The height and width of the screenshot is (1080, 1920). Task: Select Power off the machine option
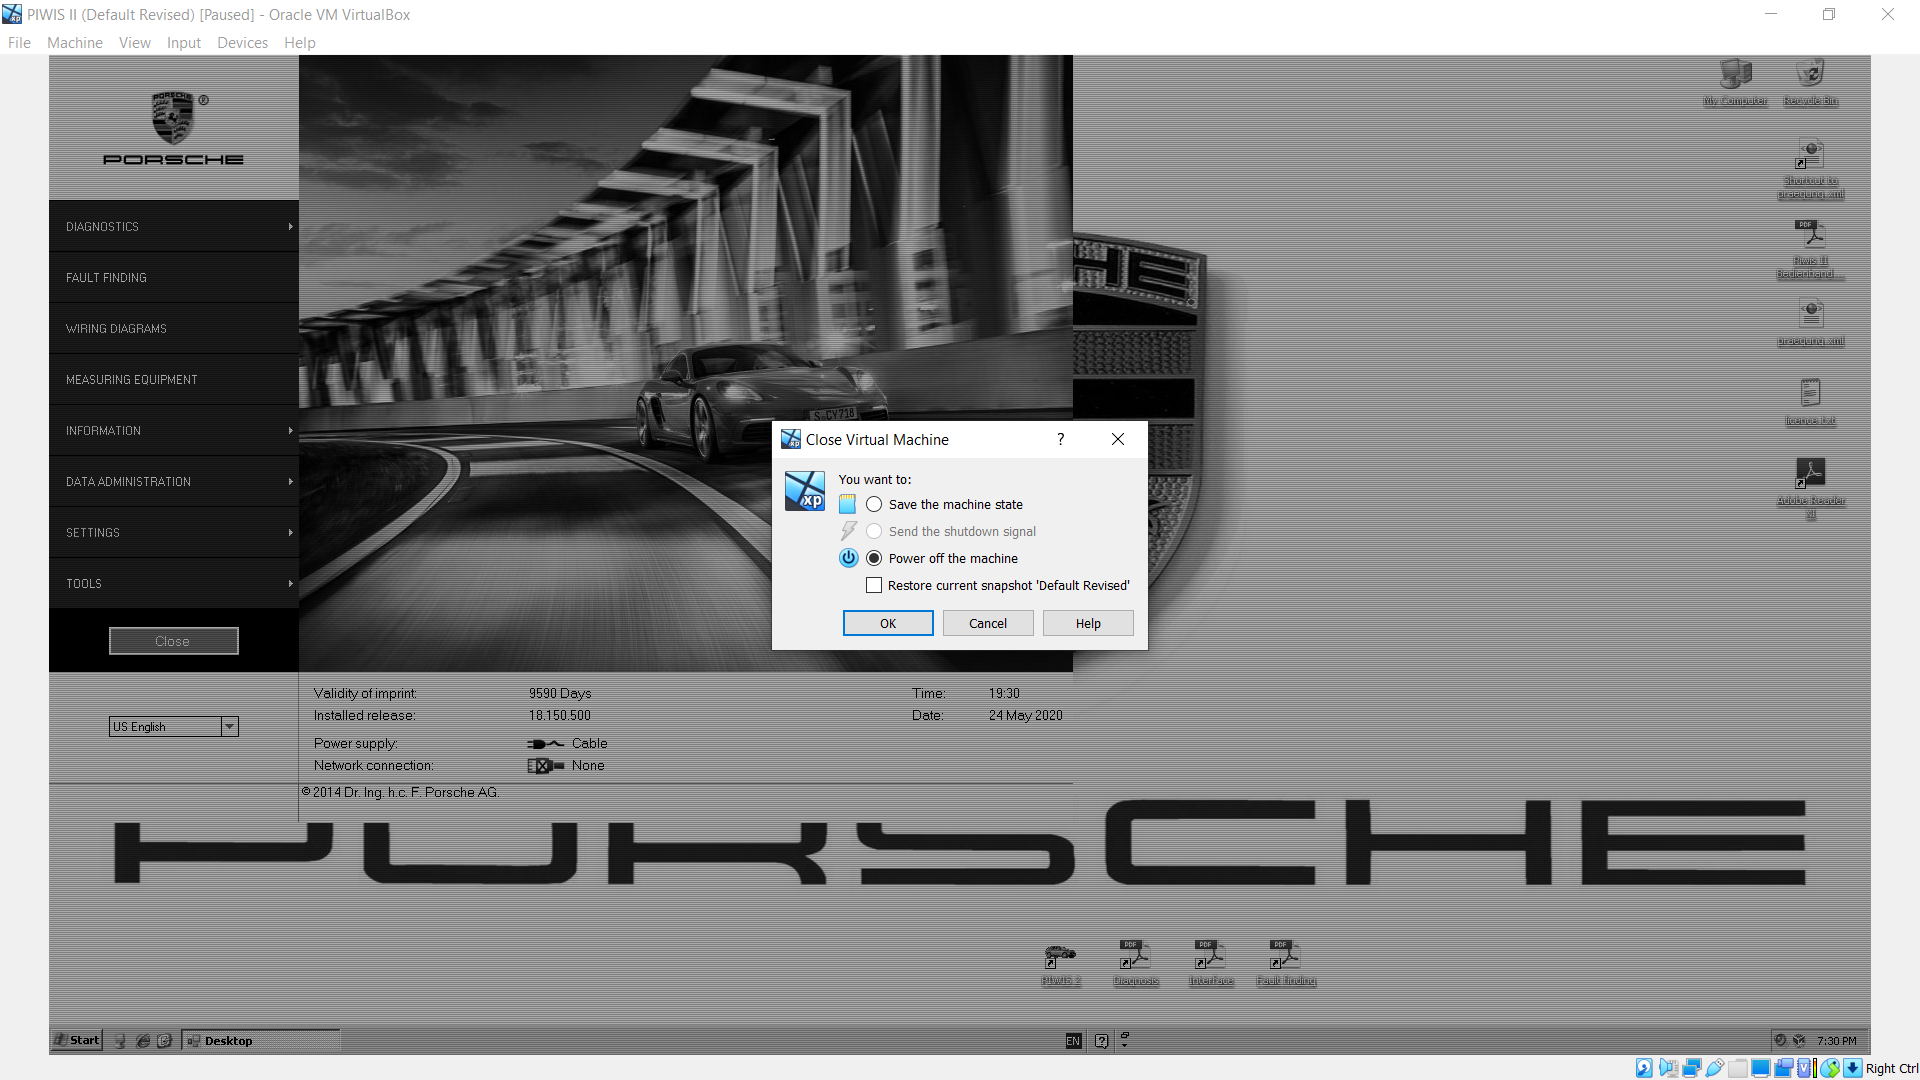pyautogui.click(x=874, y=558)
